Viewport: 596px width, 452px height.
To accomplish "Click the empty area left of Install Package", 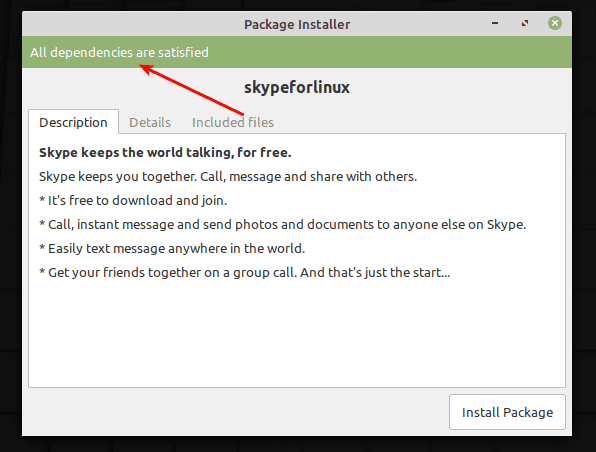I will pos(236,412).
